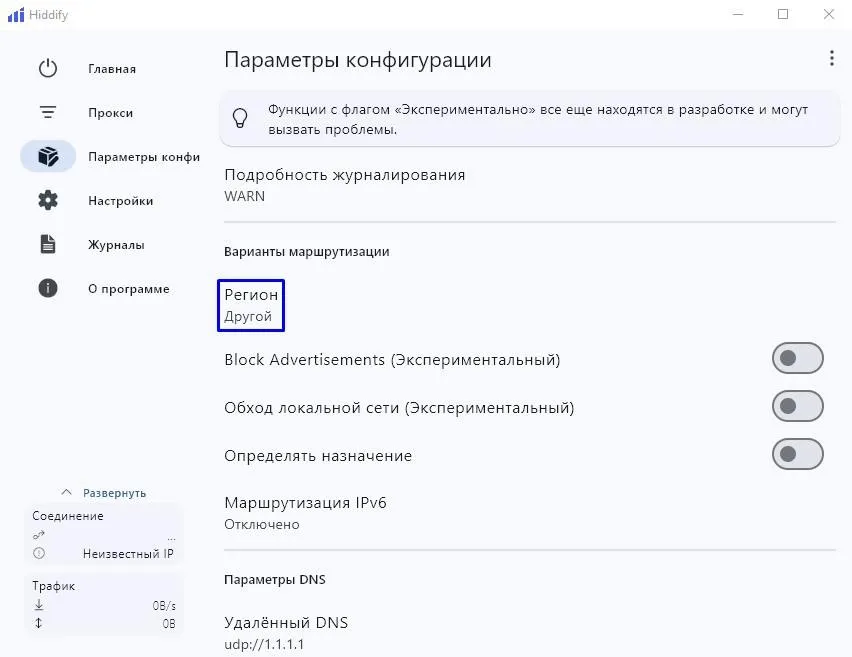Click the О программе info icon

click(48, 288)
